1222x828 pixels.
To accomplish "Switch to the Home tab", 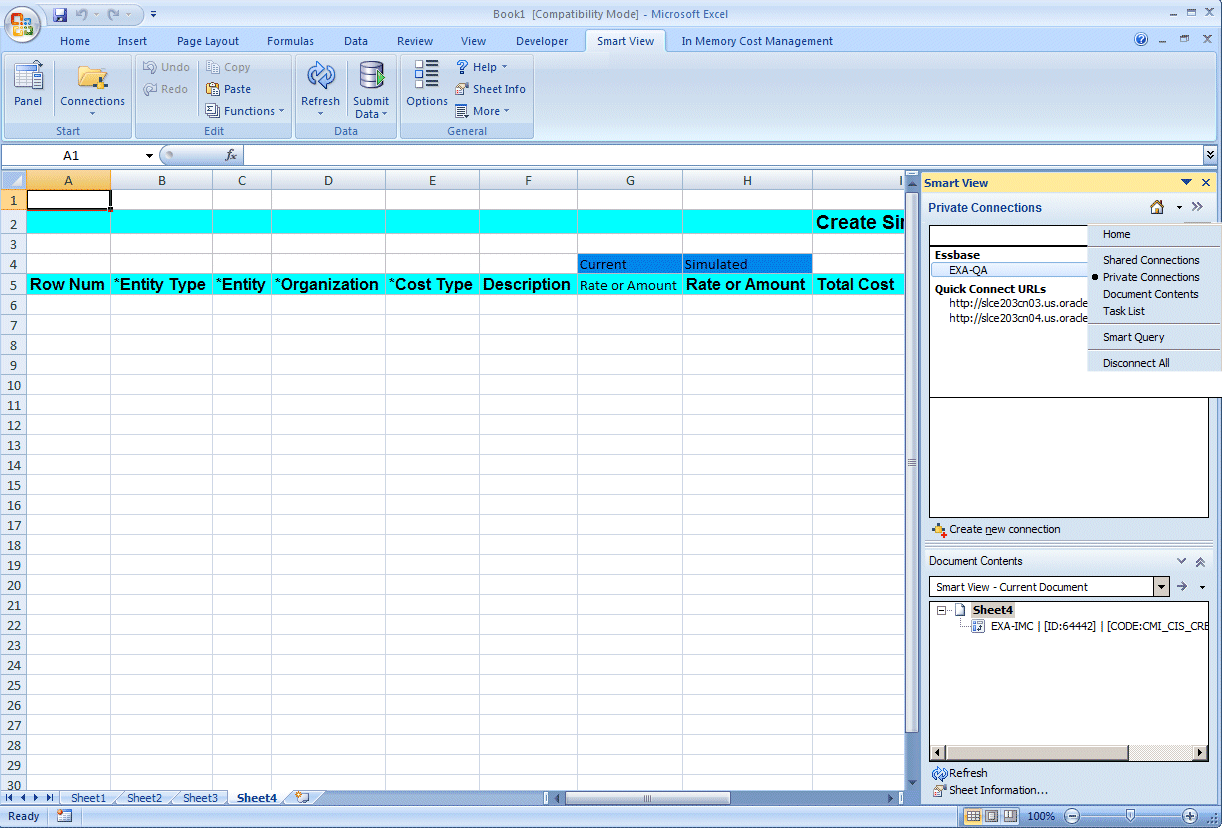I will click(x=75, y=41).
